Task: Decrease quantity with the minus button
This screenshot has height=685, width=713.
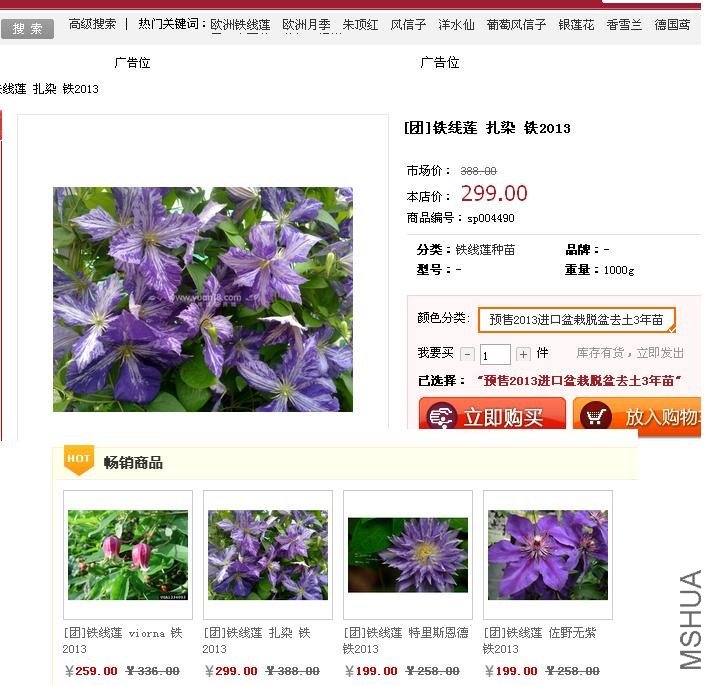Action: point(469,354)
